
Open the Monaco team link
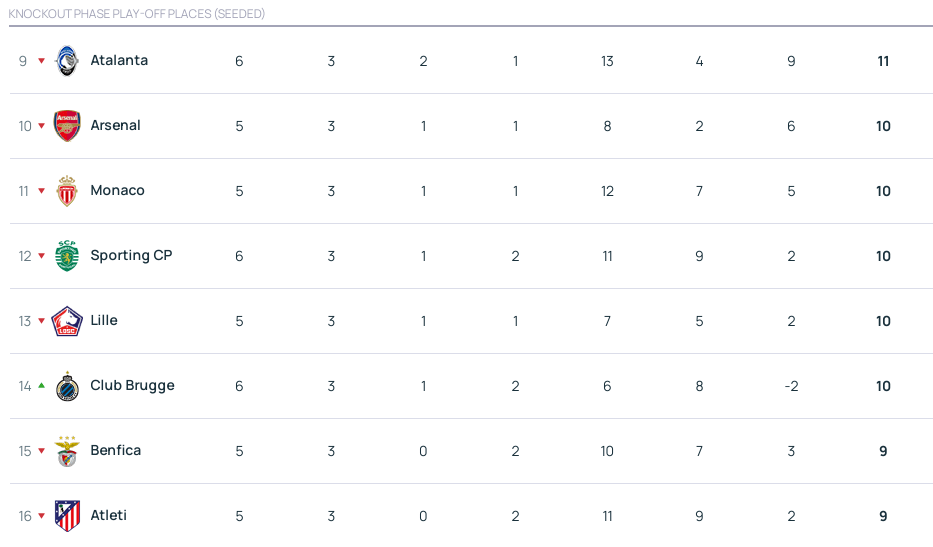pos(117,190)
